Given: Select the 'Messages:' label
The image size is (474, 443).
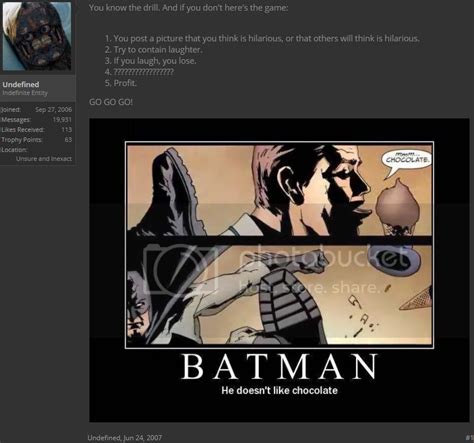Looking at the screenshot, I should [16, 119].
